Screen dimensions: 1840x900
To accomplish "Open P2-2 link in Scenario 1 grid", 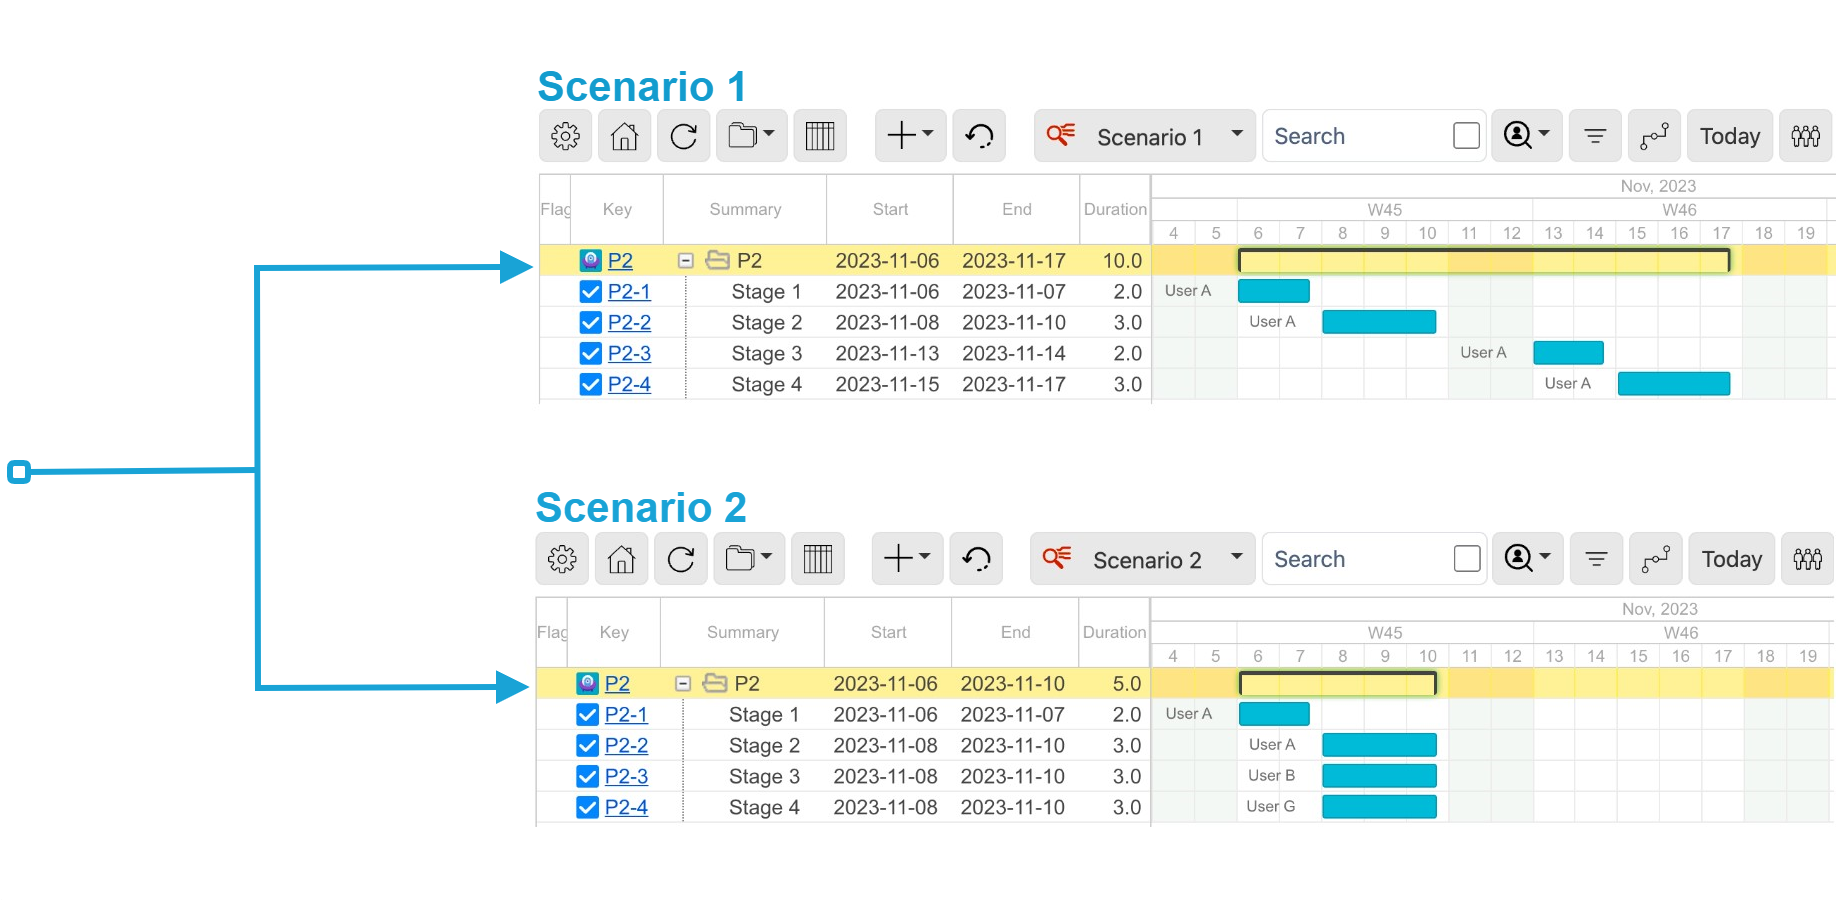I will click(x=629, y=323).
